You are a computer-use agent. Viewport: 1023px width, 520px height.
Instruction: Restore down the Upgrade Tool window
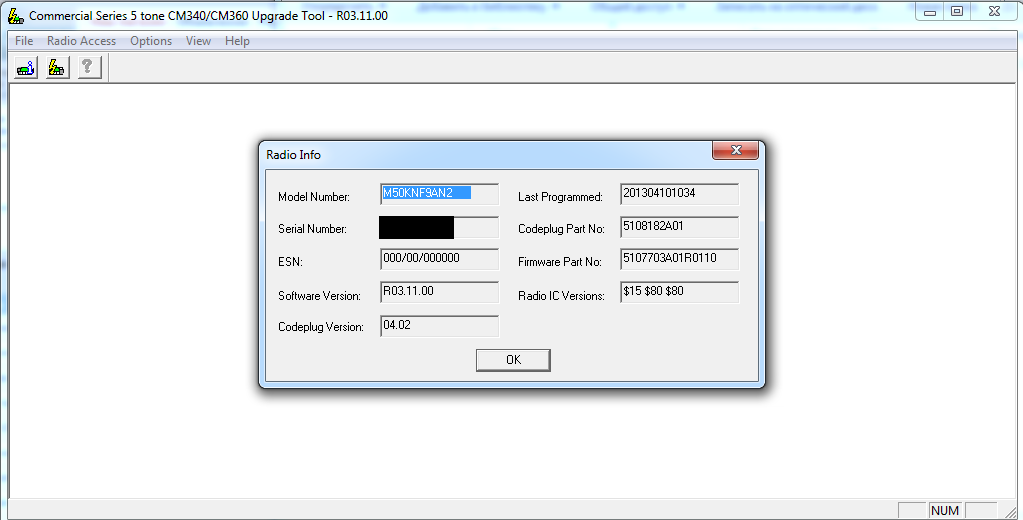tap(956, 12)
